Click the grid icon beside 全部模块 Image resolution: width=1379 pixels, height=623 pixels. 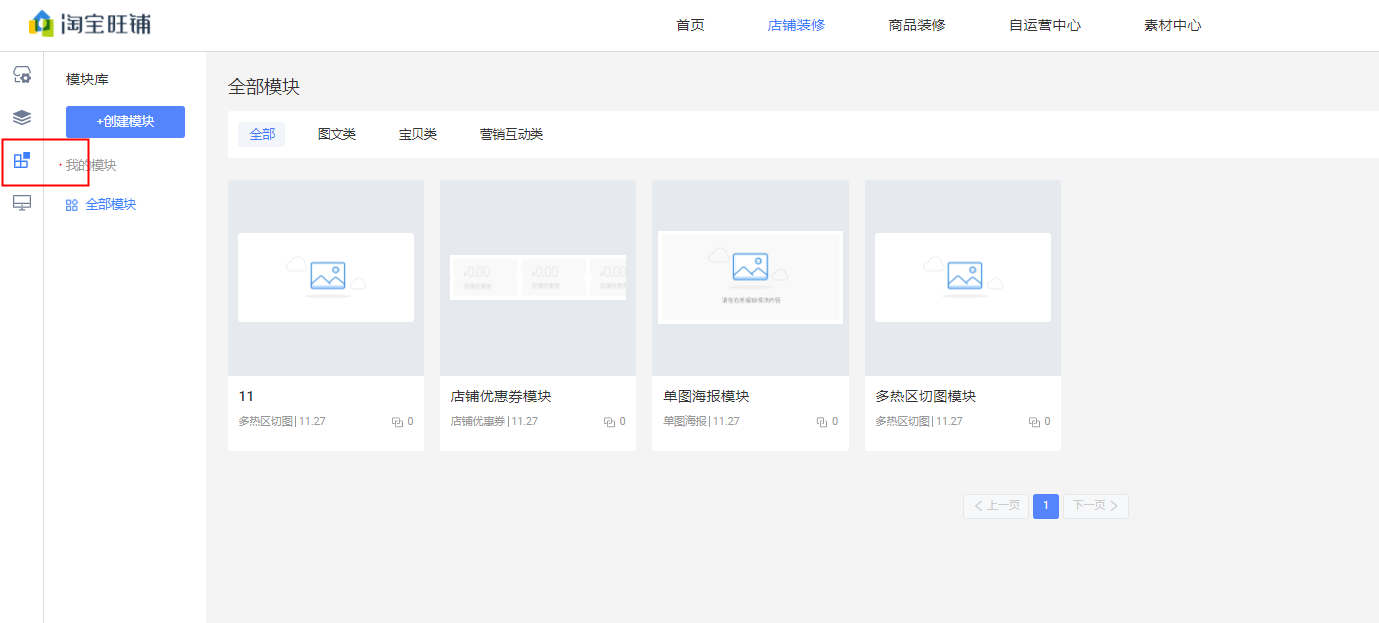tap(70, 203)
